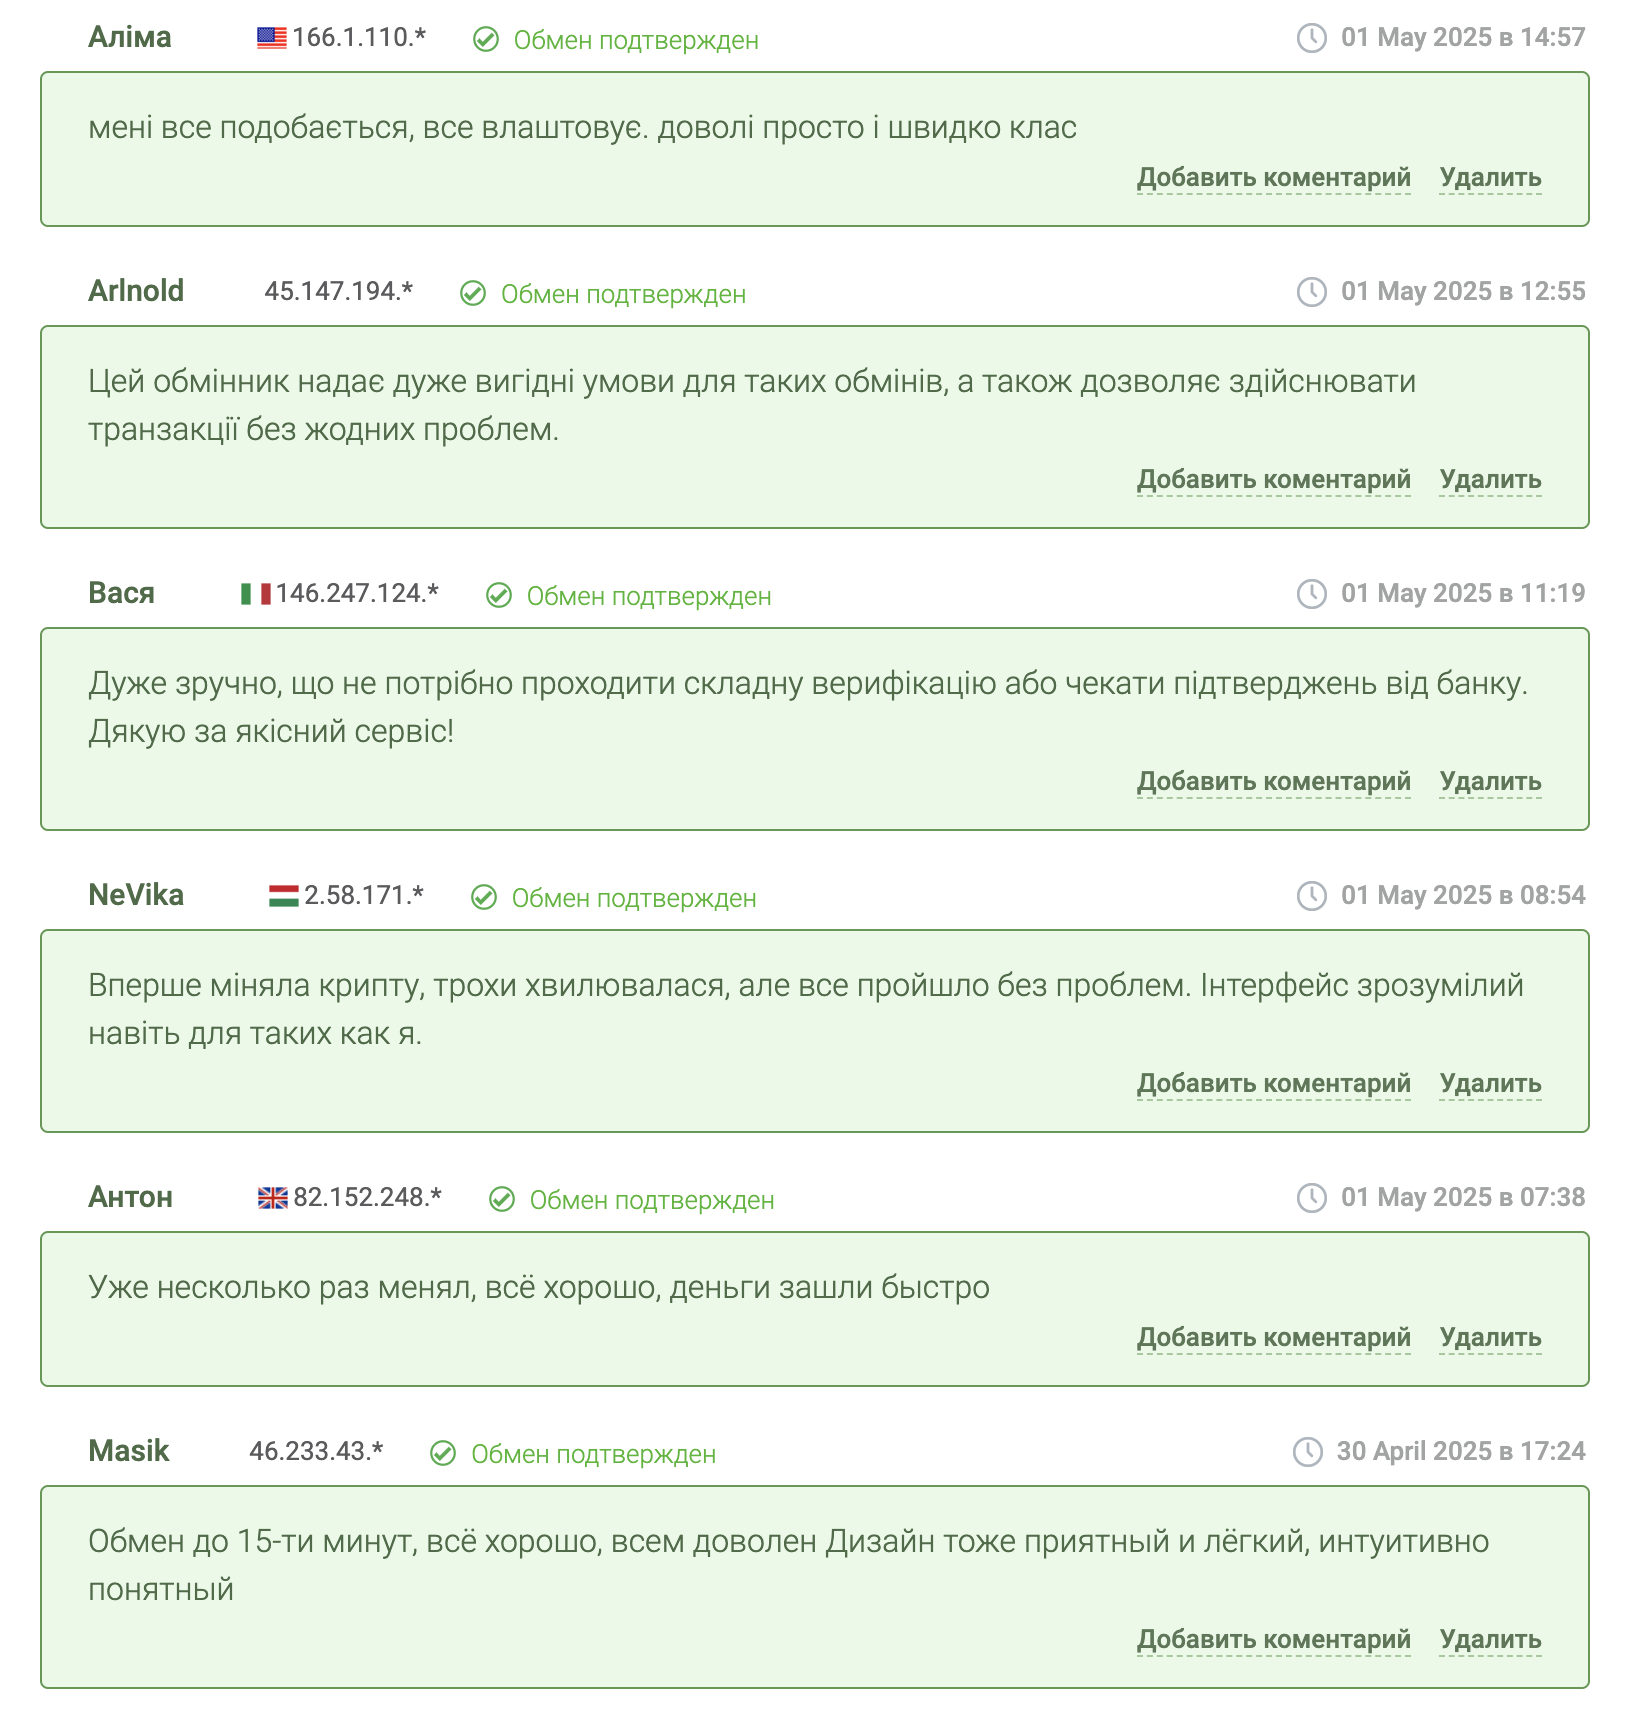
Task: Click the Italian flag icon beside Вася
Action: pyautogui.click(x=255, y=594)
